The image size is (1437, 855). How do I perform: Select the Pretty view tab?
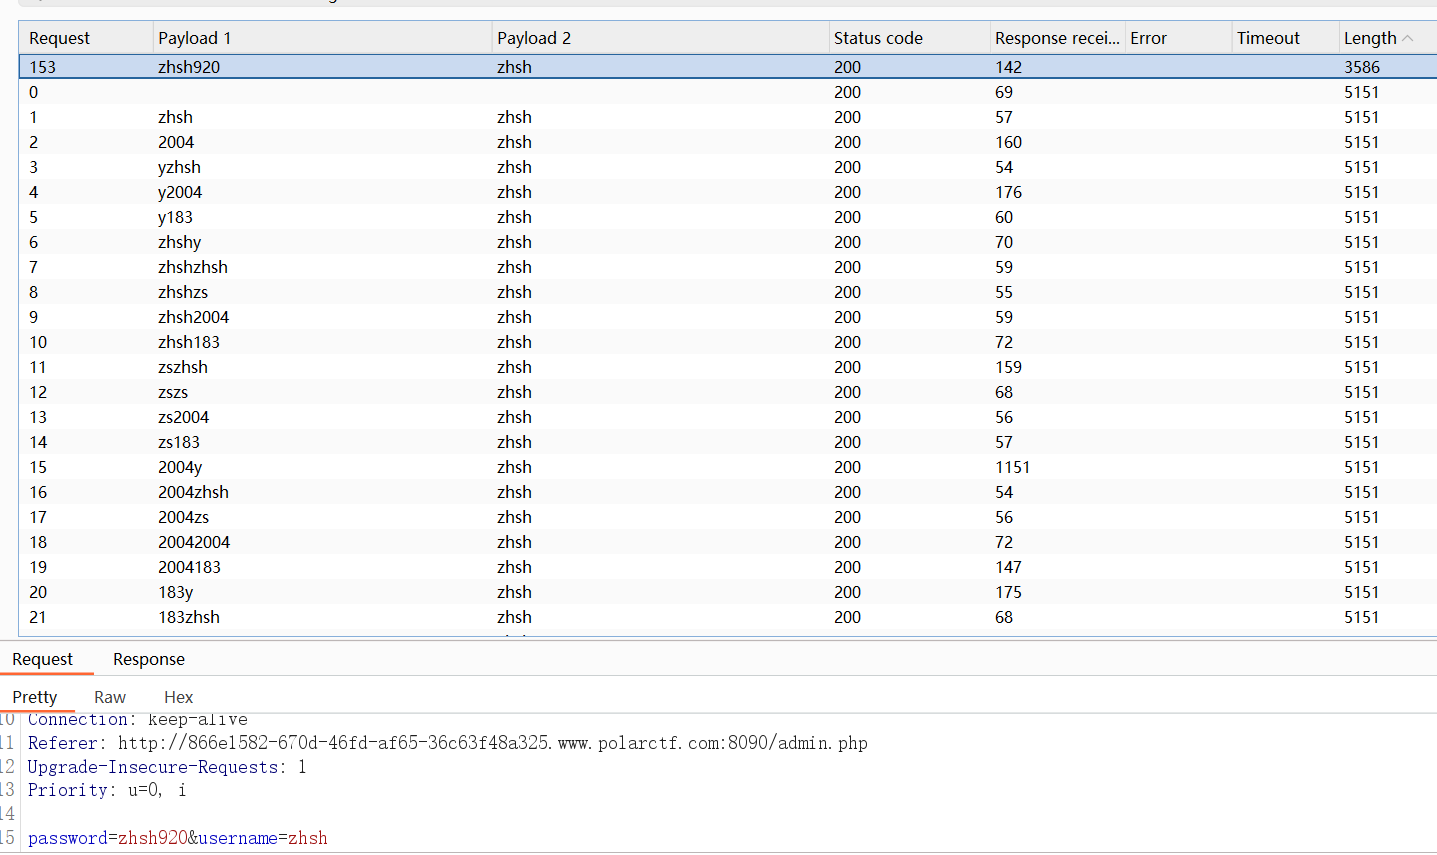35,697
